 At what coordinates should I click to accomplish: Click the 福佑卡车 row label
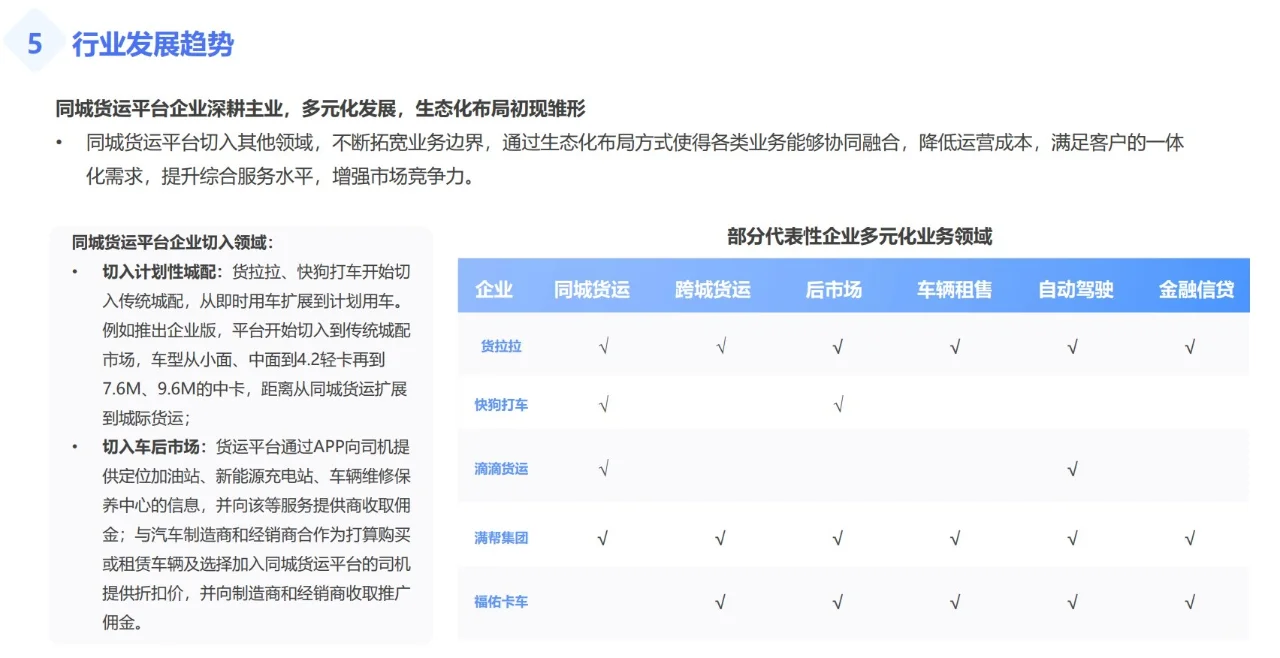pos(501,602)
